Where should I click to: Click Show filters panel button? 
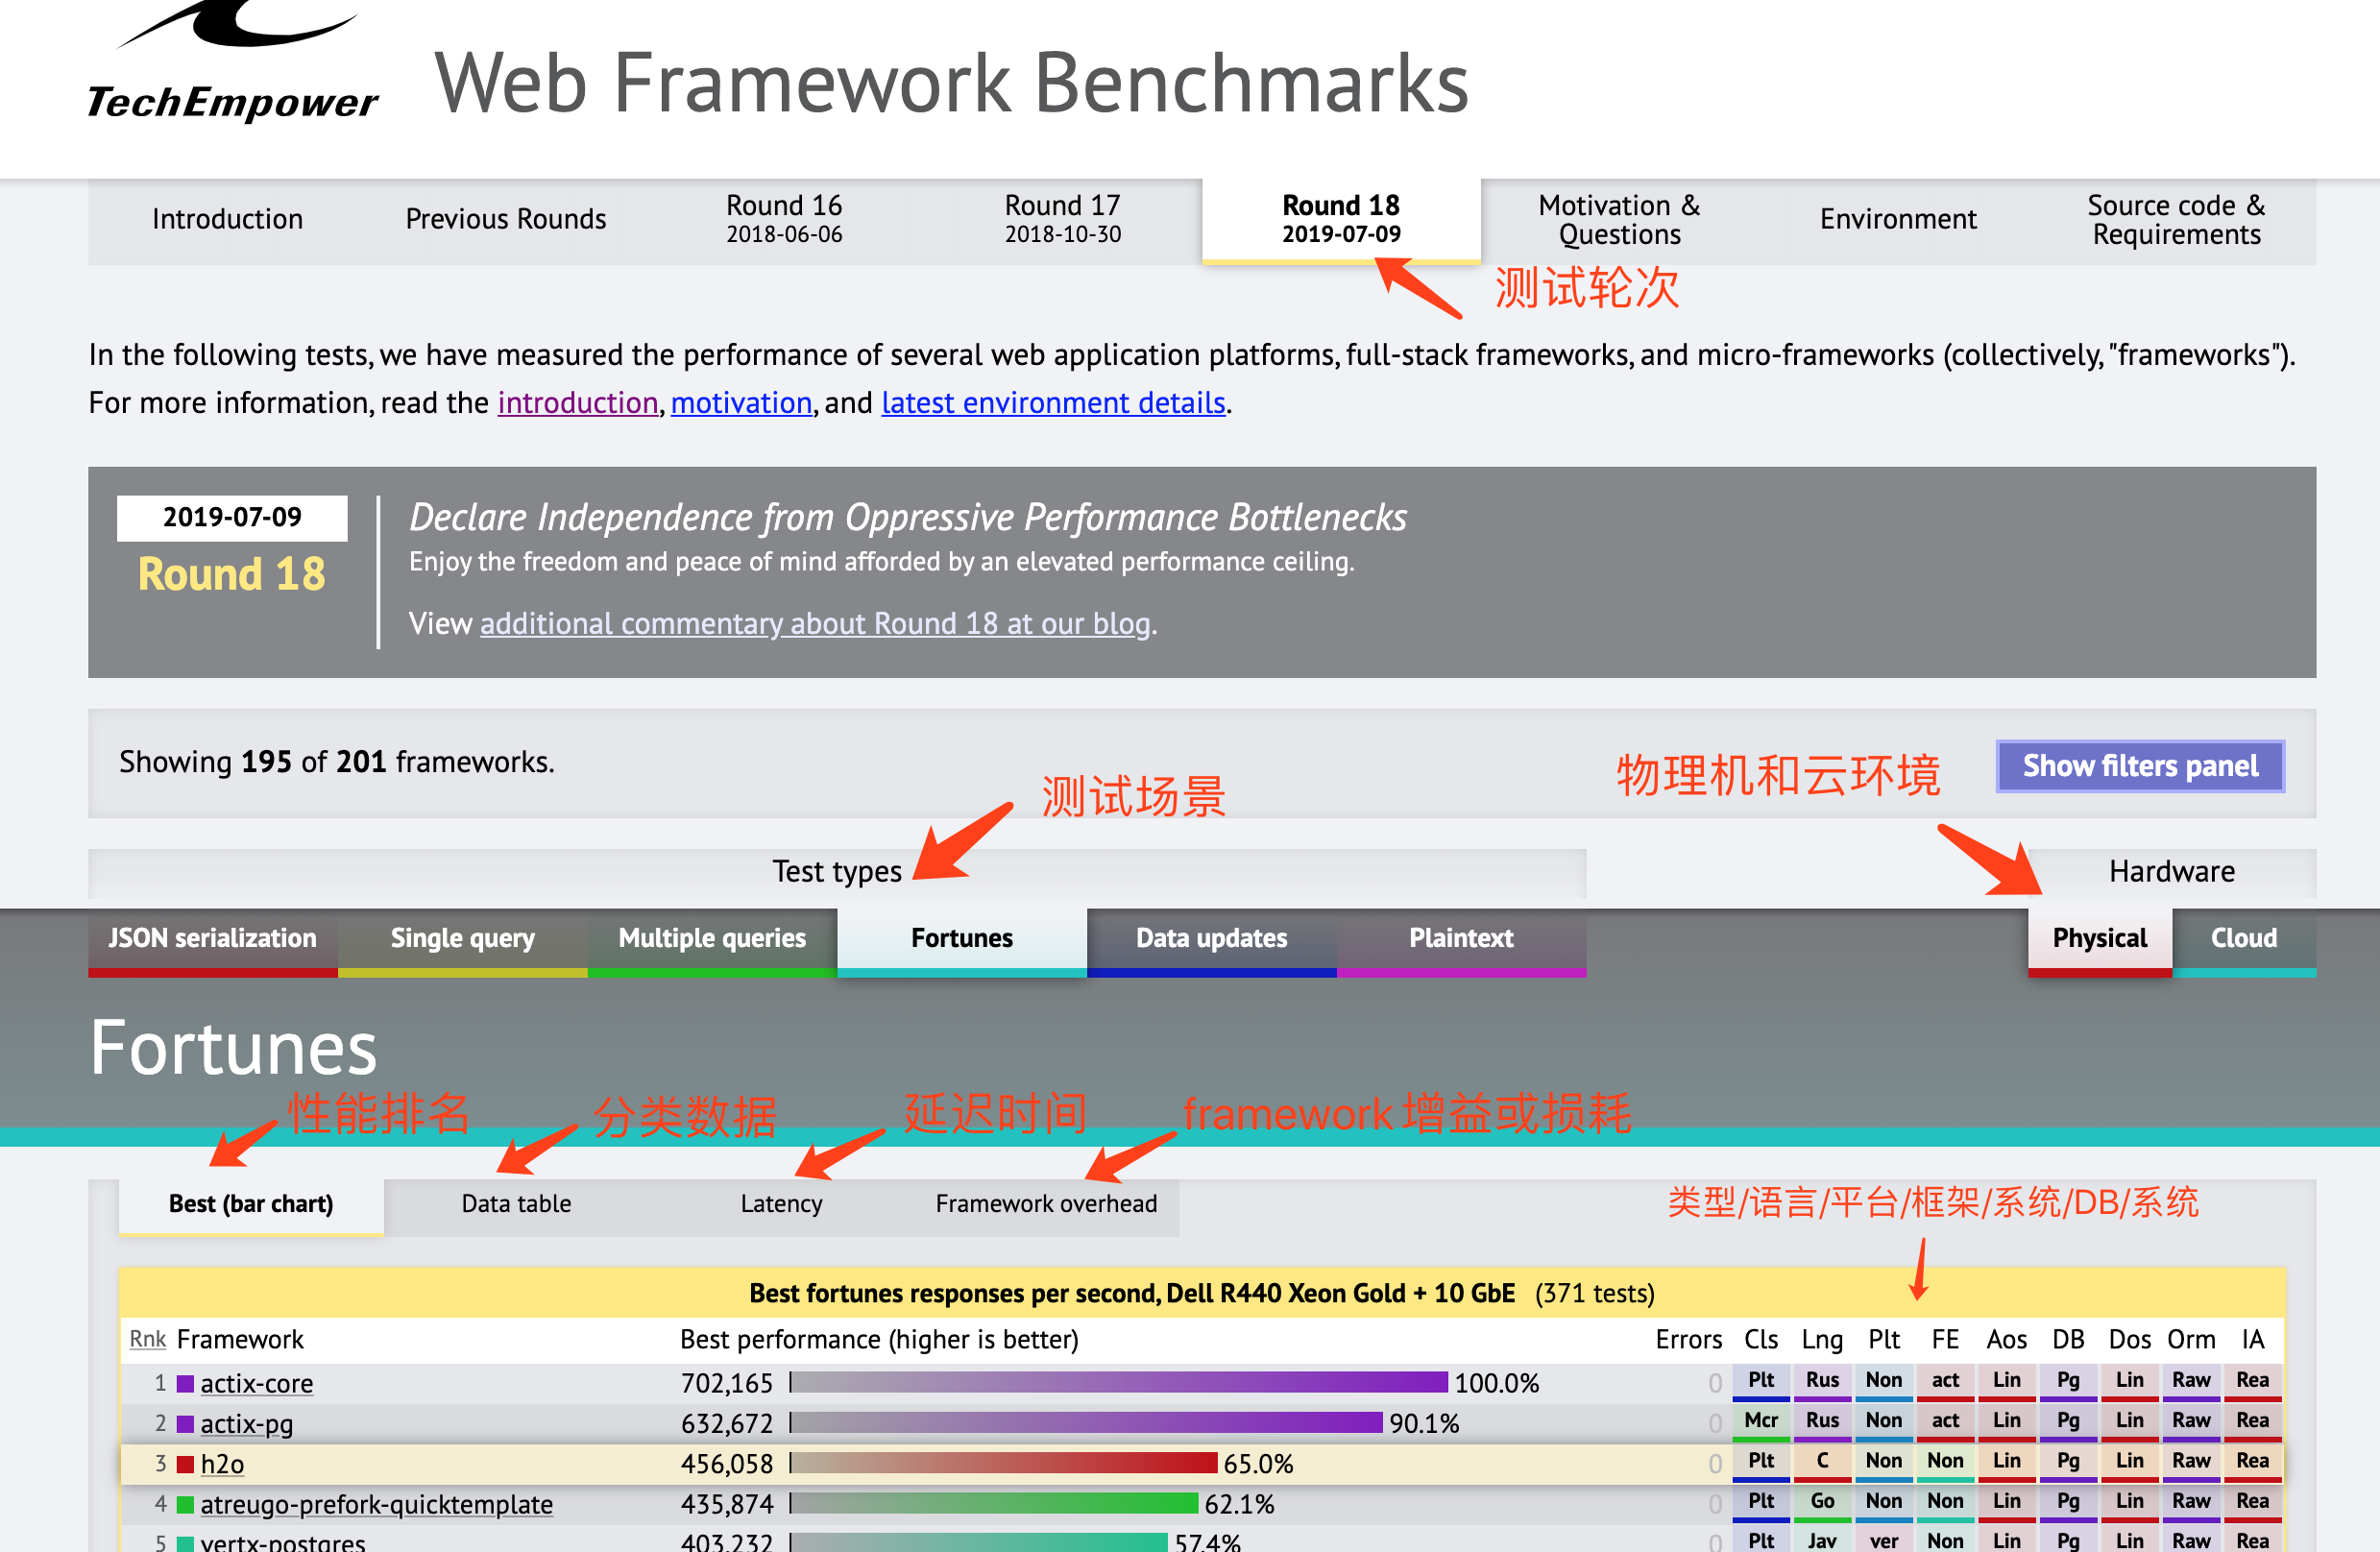[2140, 766]
